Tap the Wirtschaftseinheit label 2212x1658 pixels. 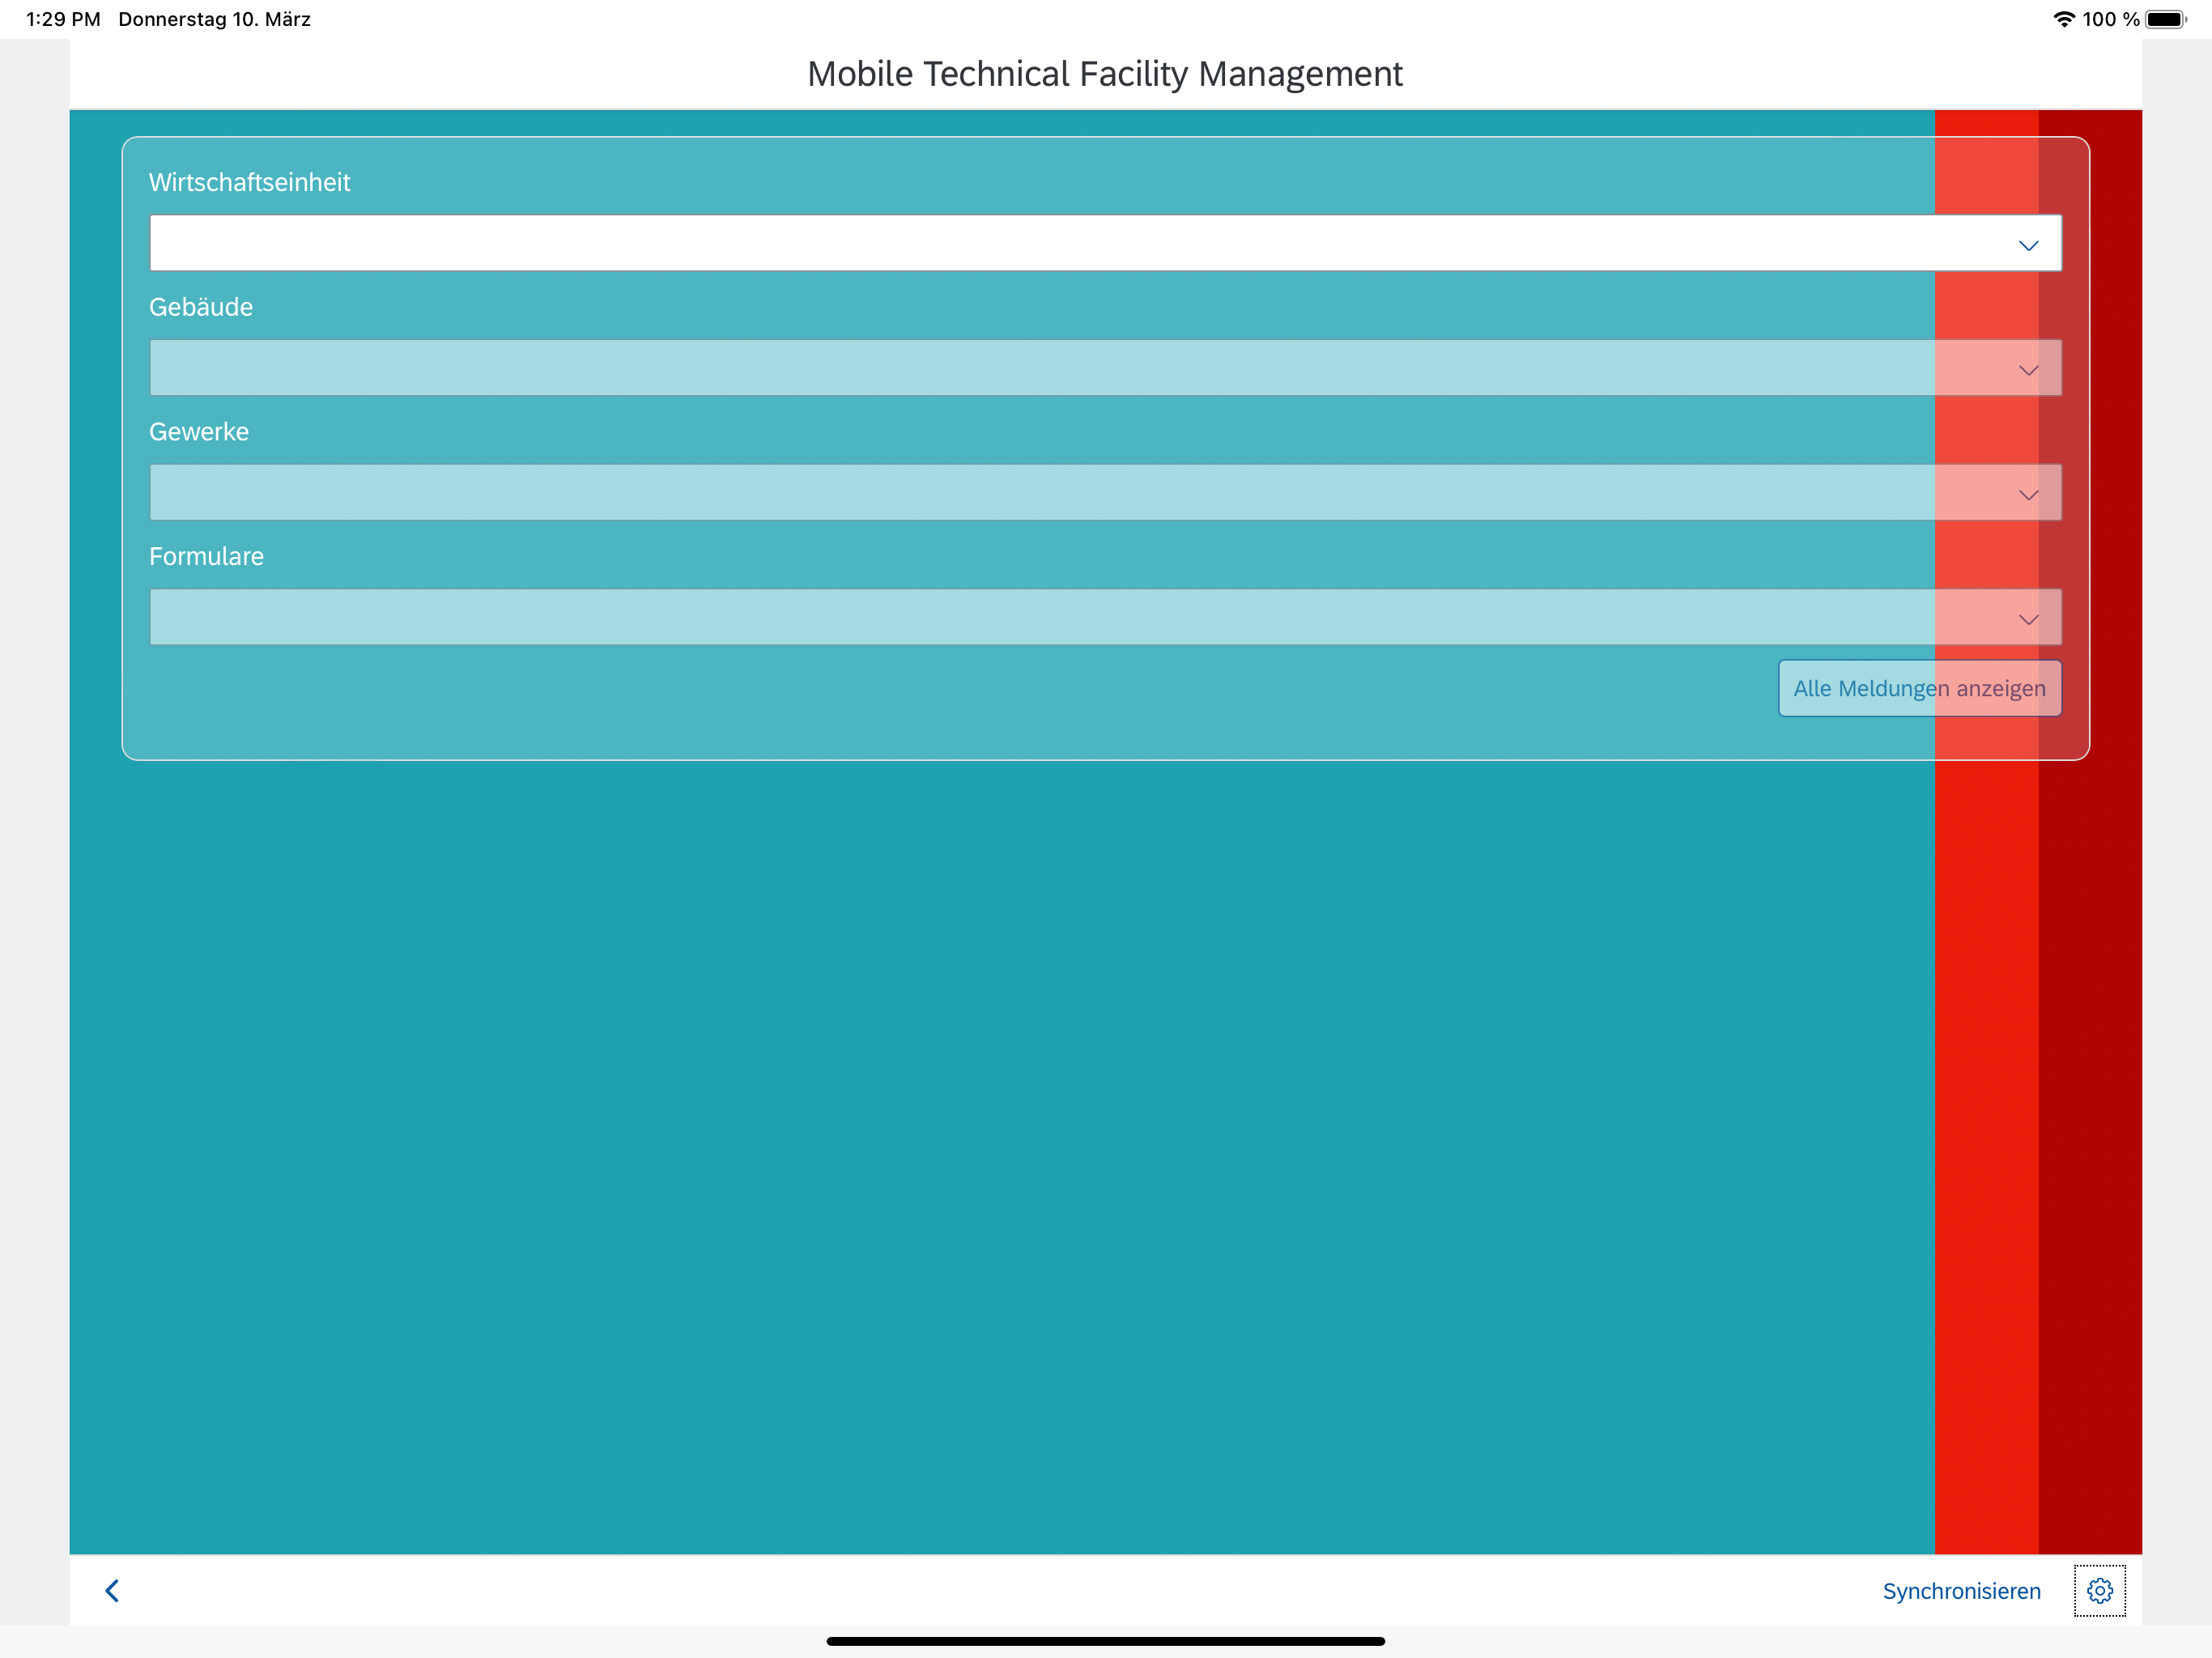pyautogui.click(x=249, y=182)
